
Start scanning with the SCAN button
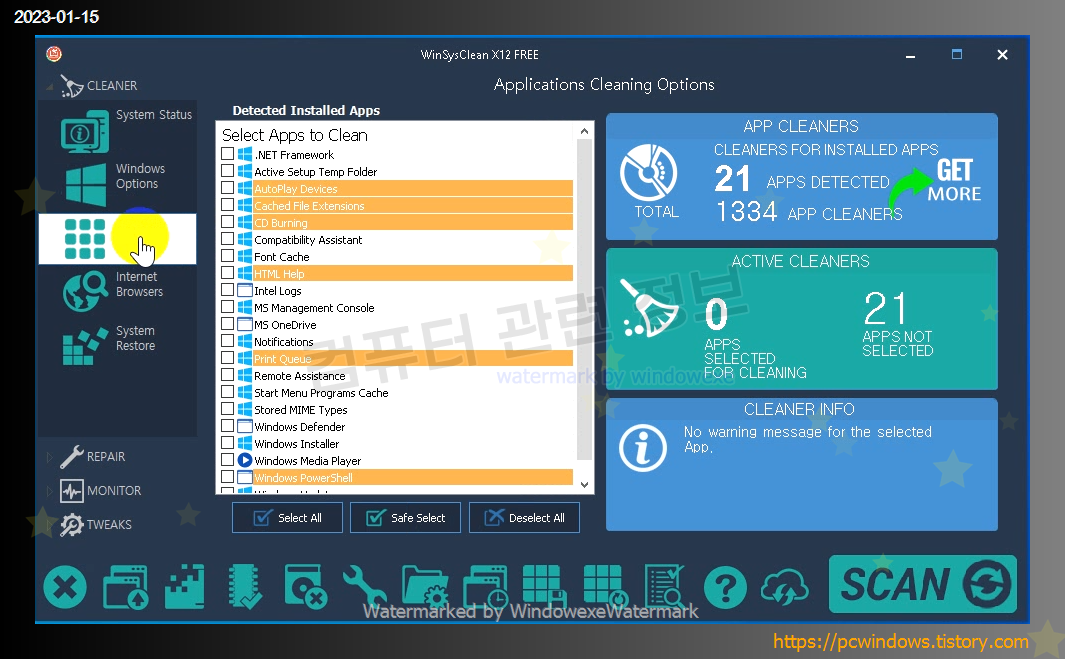pyautogui.click(x=923, y=584)
